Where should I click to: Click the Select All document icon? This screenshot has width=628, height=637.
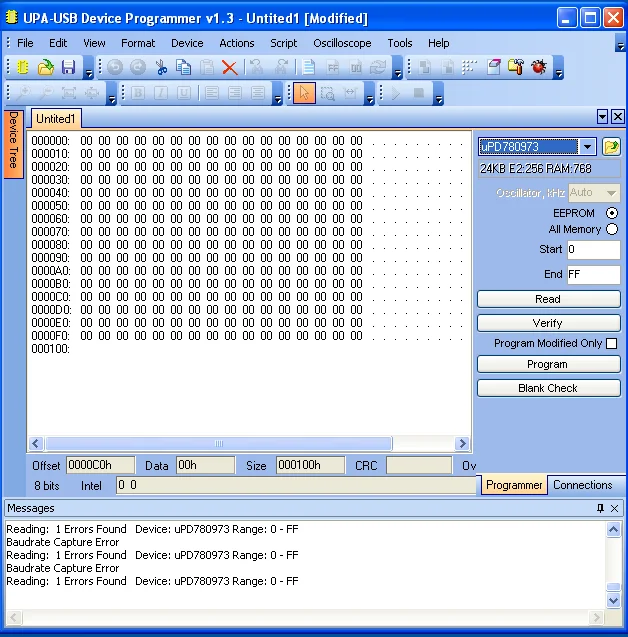(309, 67)
